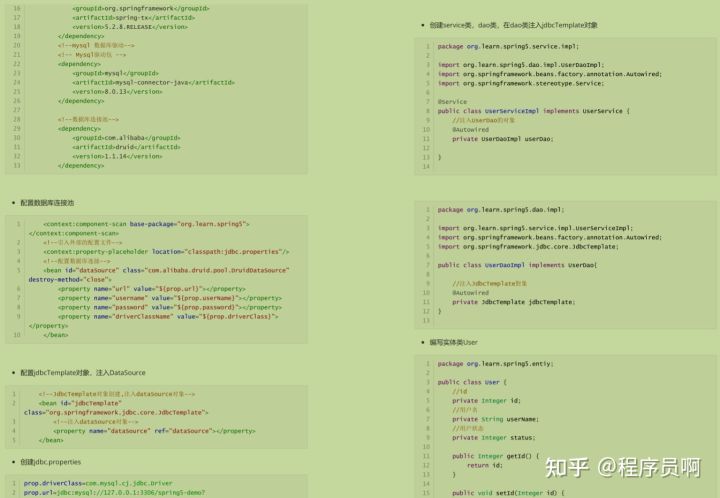Click the "@Service" annotation line

(452, 102)
